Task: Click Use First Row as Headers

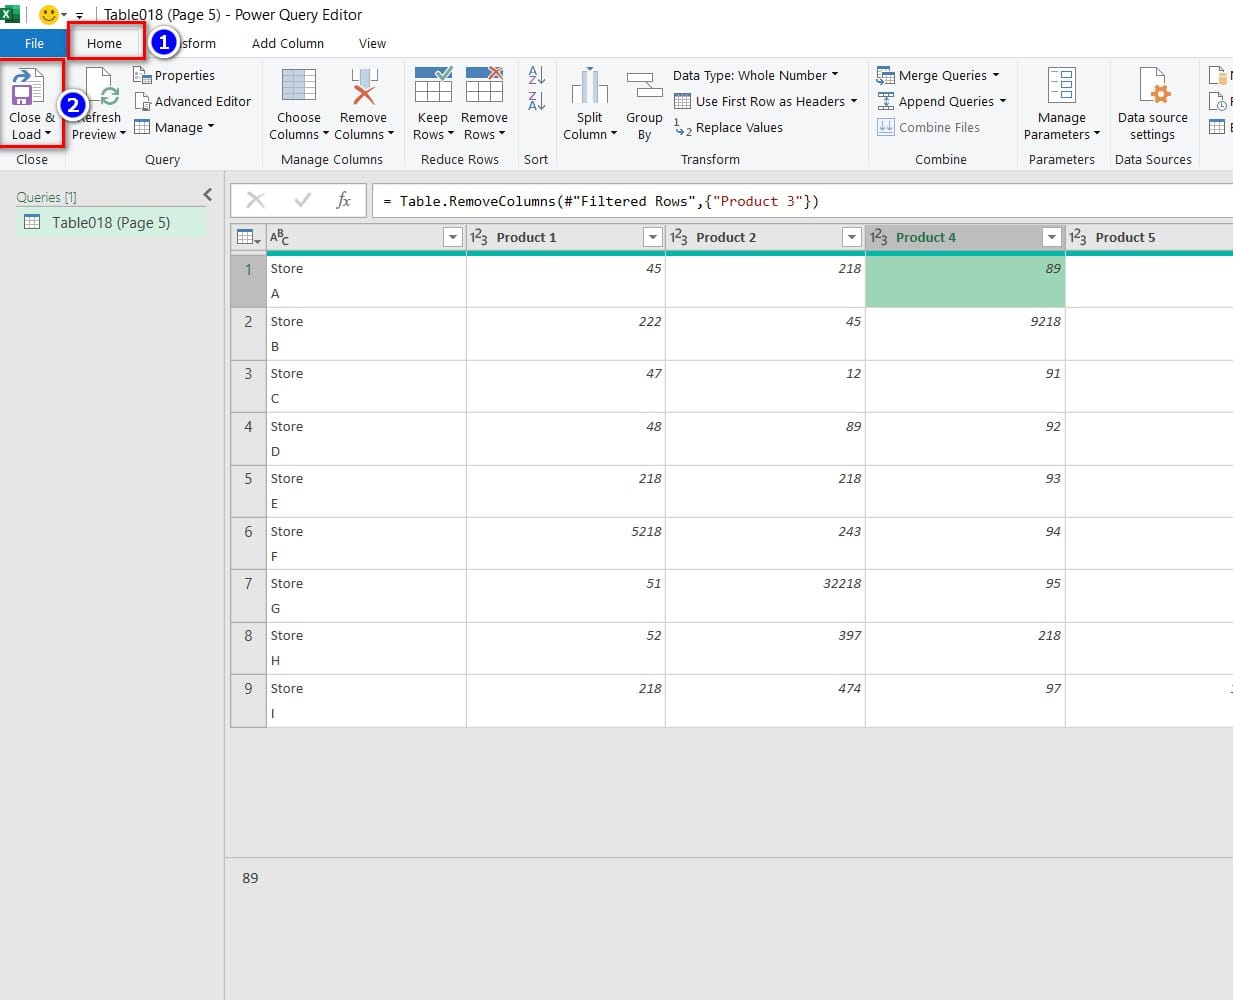Action: pyautogui.click(x=766, y=101)
